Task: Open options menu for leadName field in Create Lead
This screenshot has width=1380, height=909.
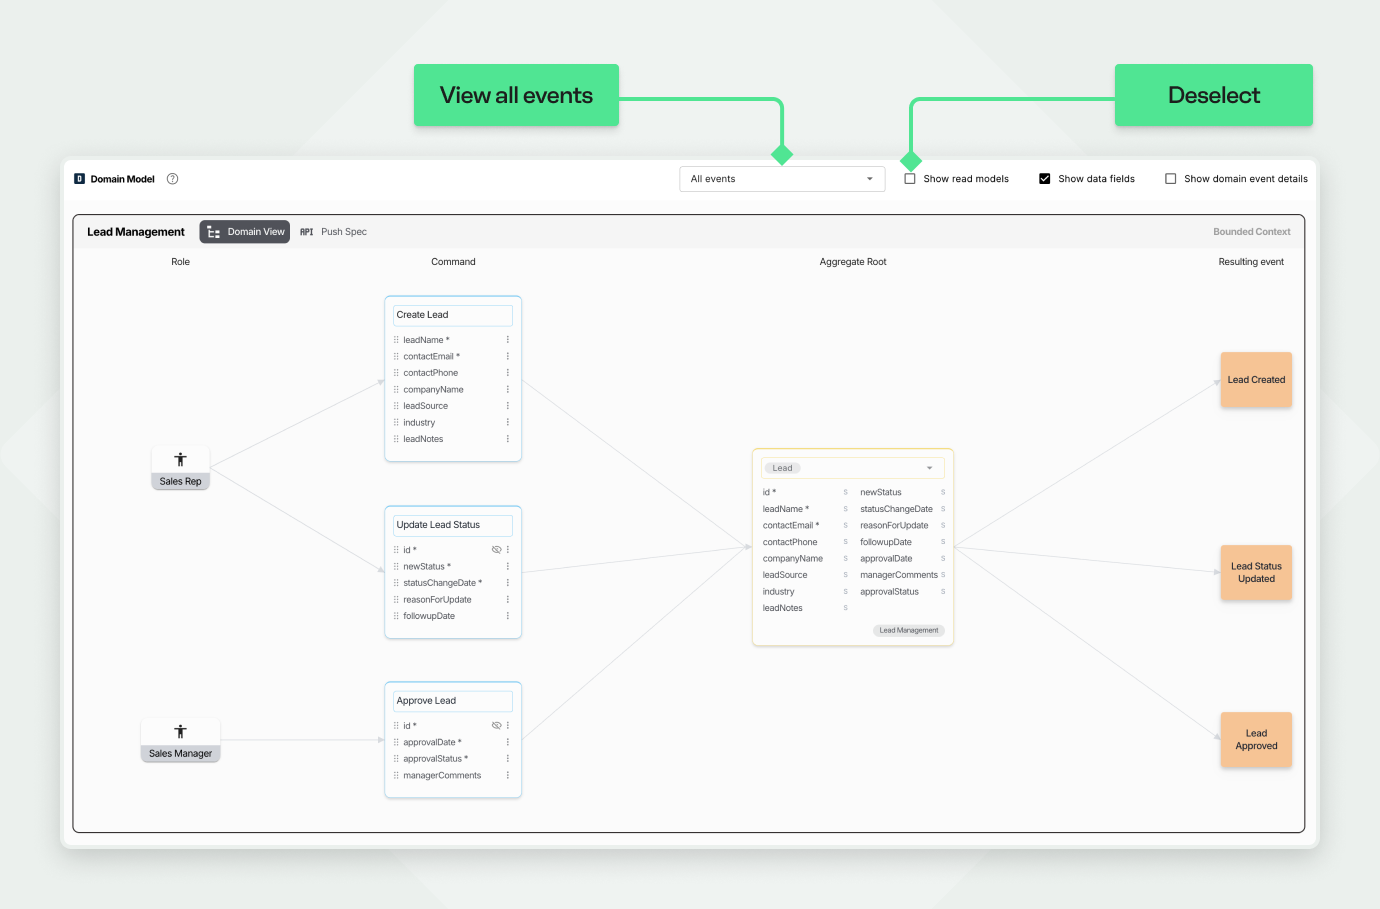Action: point(508,340)
